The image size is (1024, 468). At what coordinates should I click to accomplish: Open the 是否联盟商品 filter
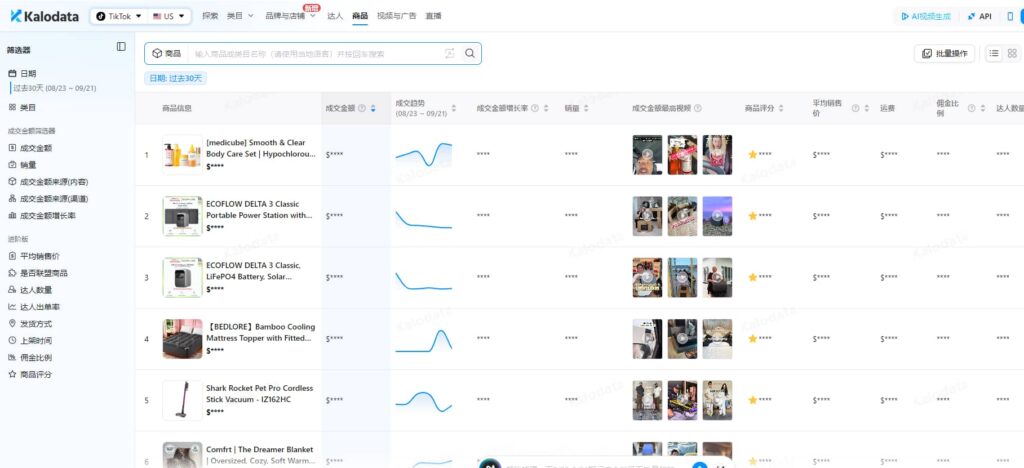38,273
